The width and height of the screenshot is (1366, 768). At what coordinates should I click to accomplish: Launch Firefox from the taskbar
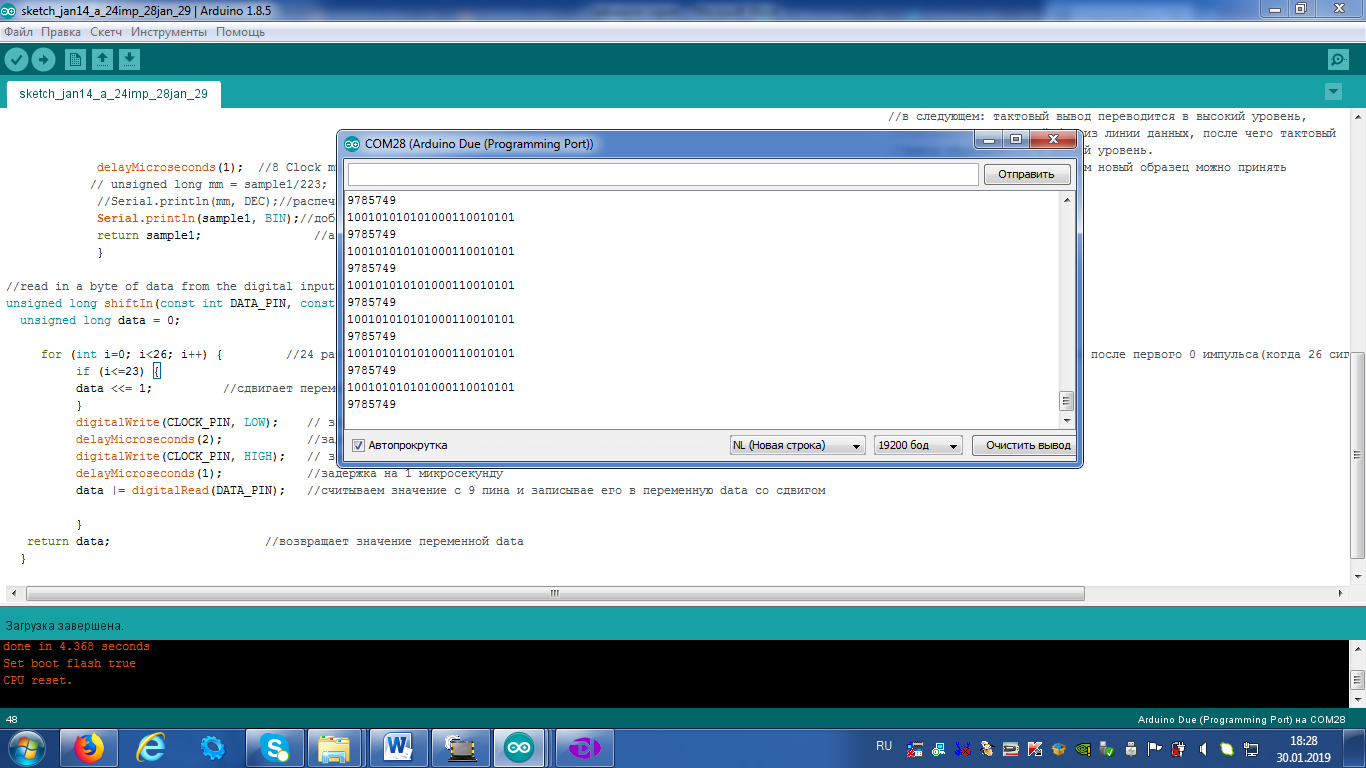(x=88, y=748)
